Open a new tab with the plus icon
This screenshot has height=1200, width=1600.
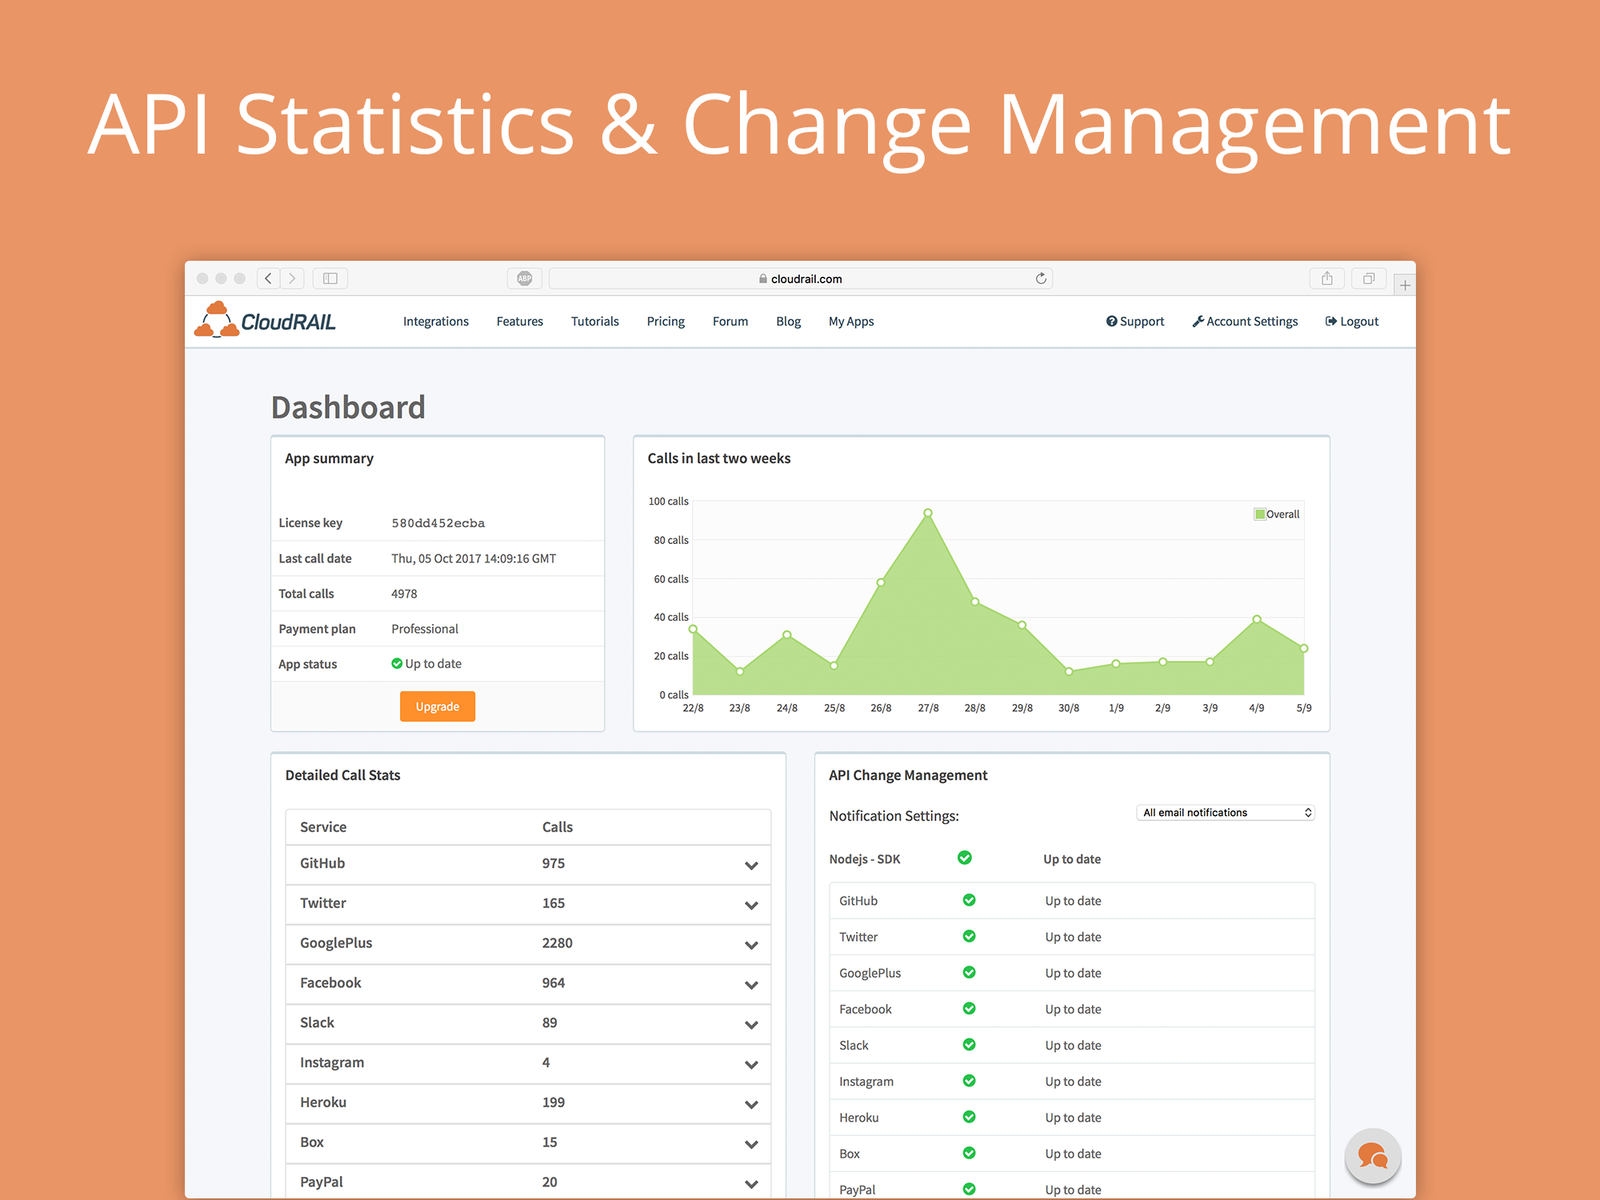1405,285
